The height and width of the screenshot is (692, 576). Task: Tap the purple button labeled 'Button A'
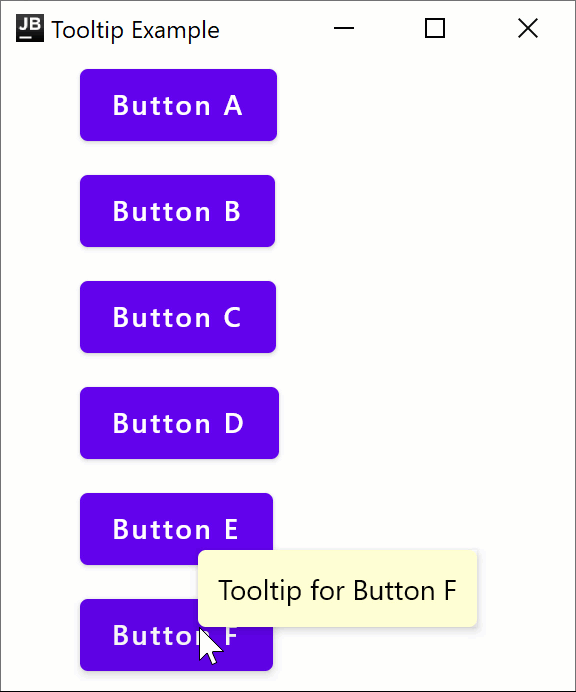tap(178, 105)
